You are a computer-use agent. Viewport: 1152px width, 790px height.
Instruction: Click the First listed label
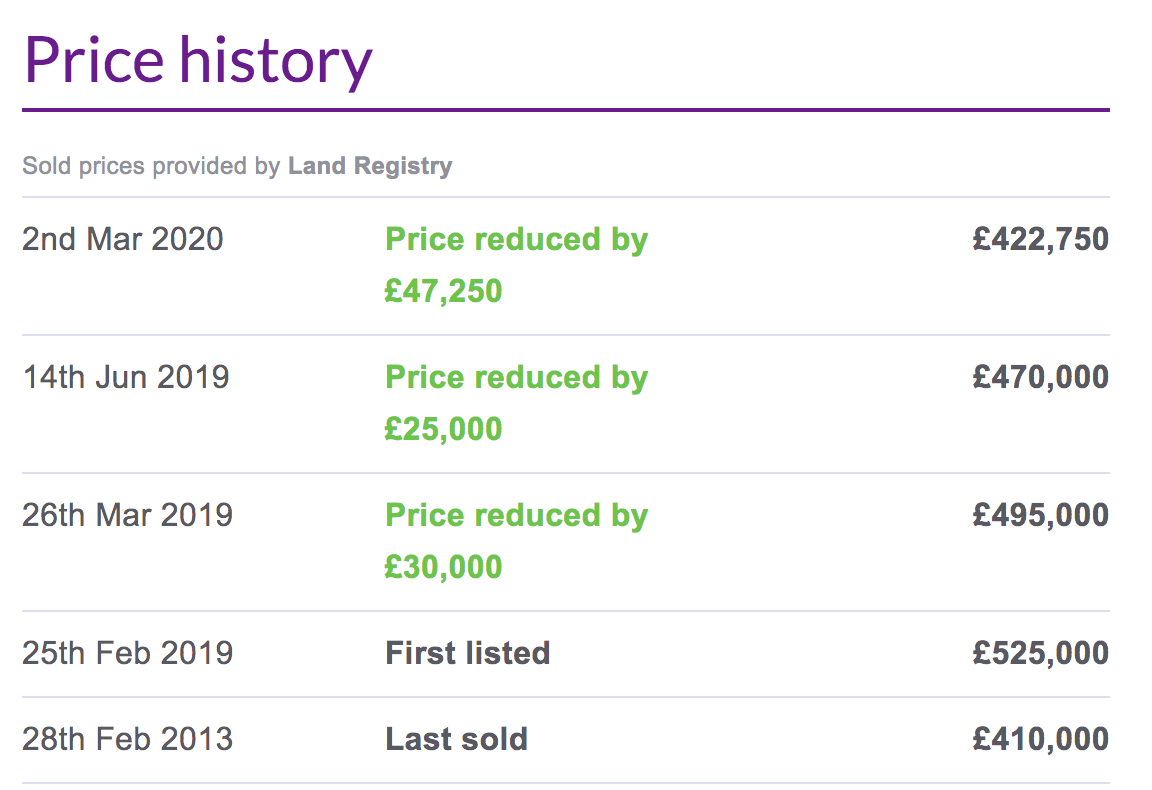(x=468, y=654)
